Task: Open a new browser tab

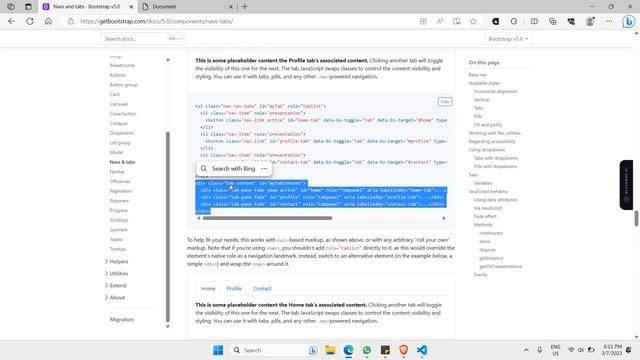Action: (244, 7)
